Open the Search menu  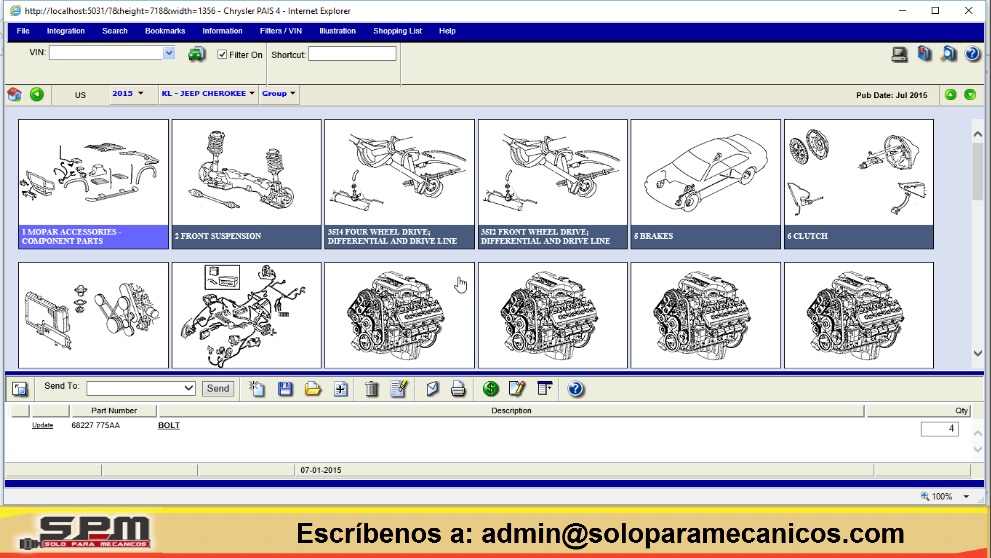(x=115, y=31)
